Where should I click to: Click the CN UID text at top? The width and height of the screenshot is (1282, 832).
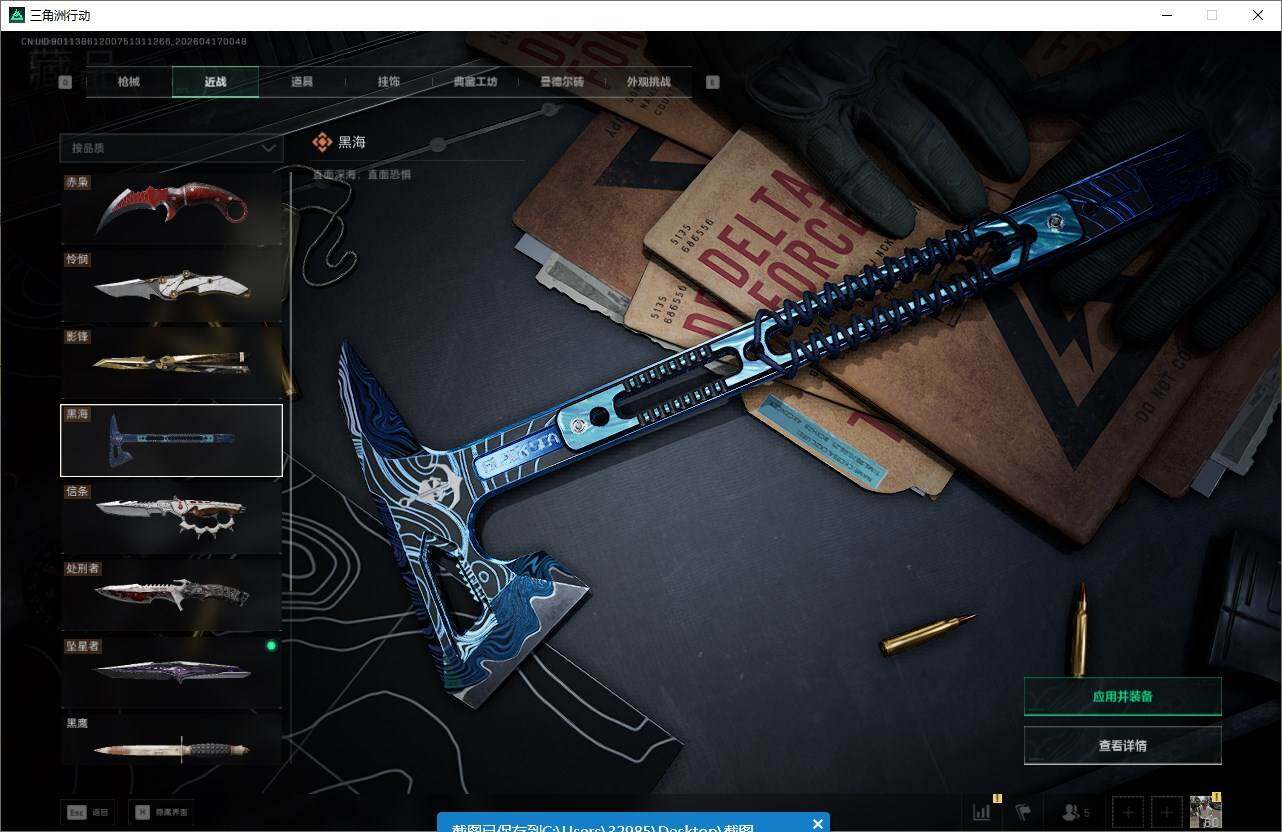[134, 41]
